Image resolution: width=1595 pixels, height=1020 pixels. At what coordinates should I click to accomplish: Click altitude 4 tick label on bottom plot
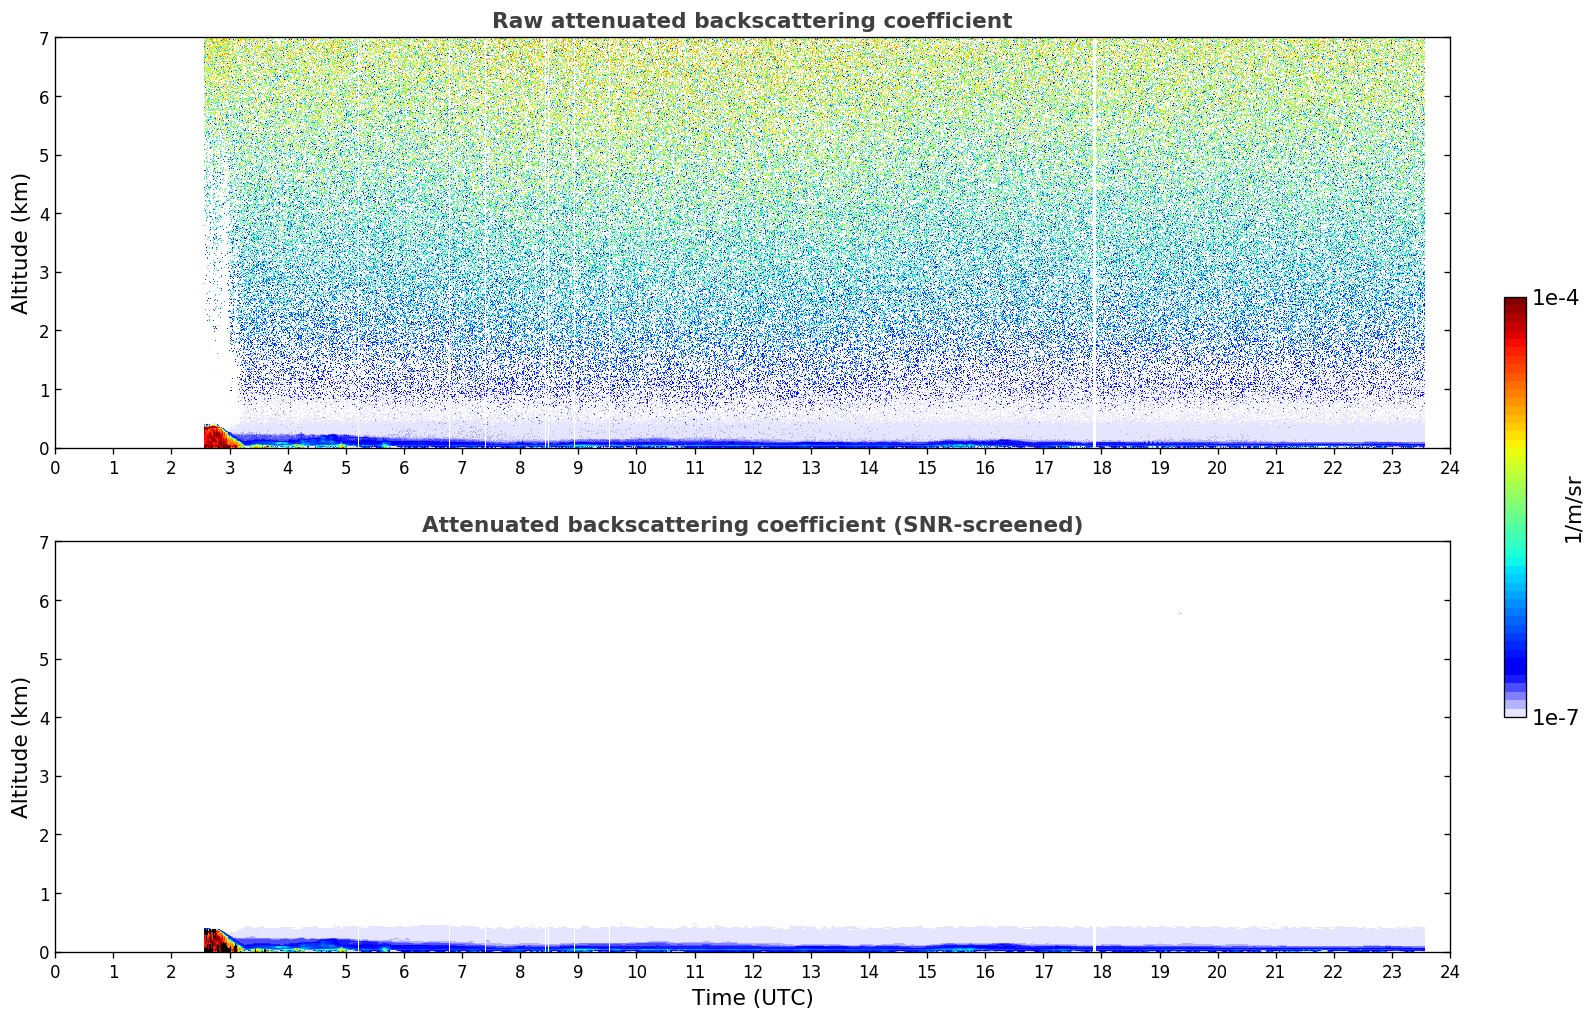click(43, 718)
